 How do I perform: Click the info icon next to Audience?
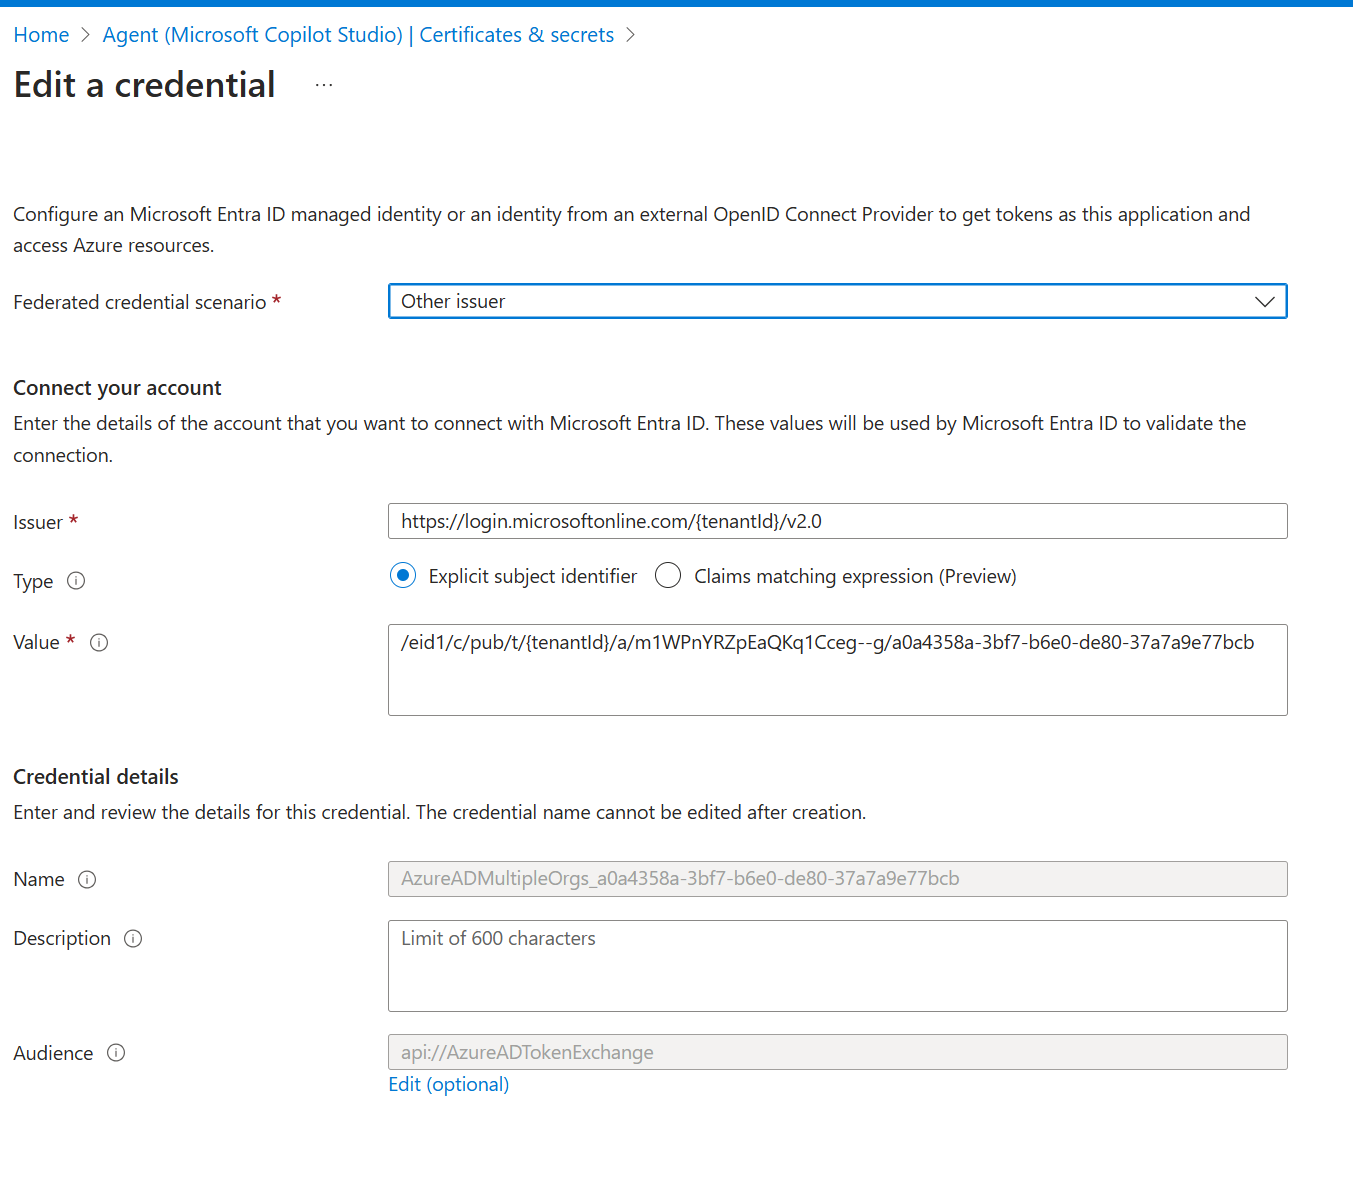tap(116, 1053)
